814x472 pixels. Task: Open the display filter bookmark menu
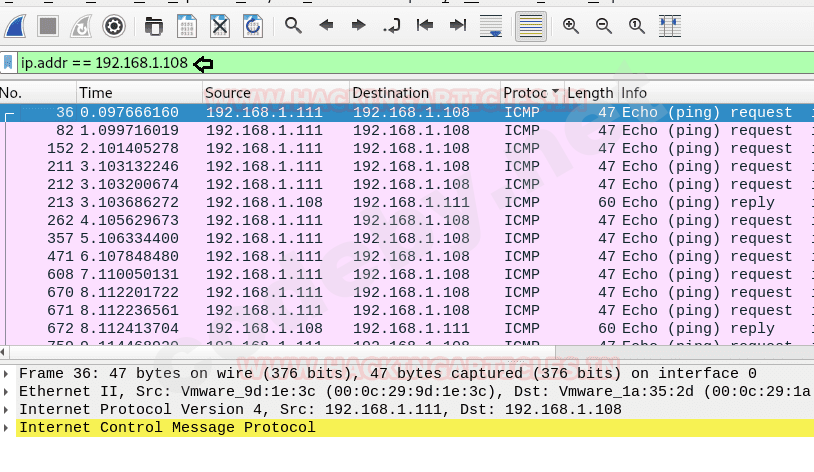coord(9,64)
